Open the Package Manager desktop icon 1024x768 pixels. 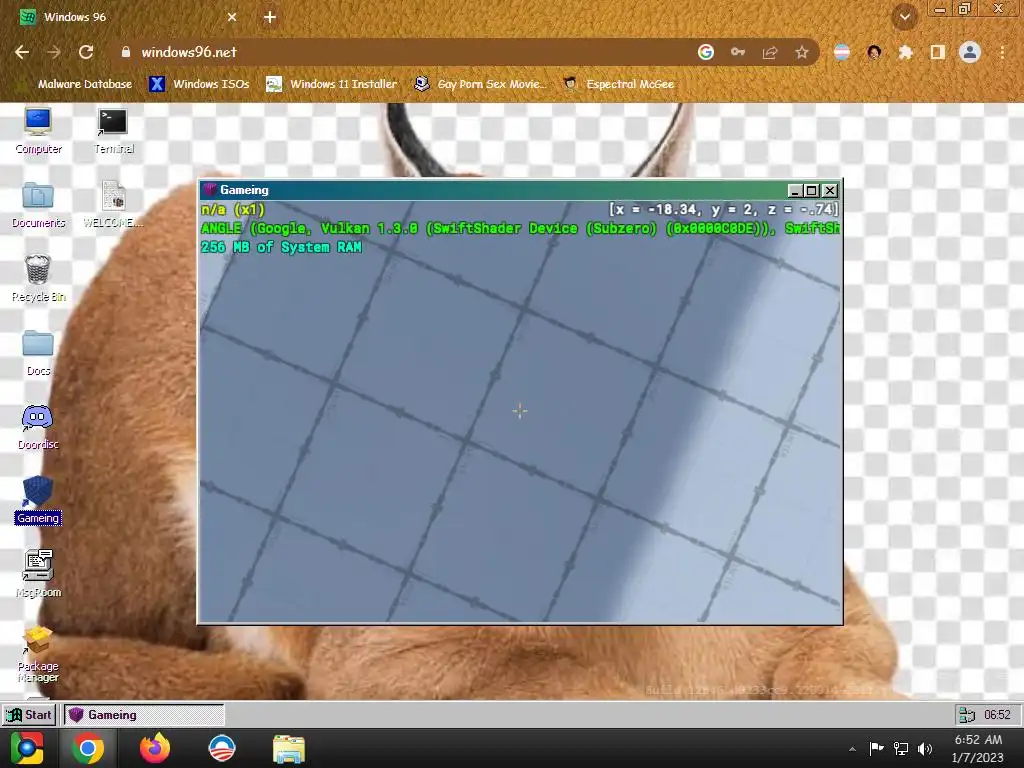(x=38, y=654)
